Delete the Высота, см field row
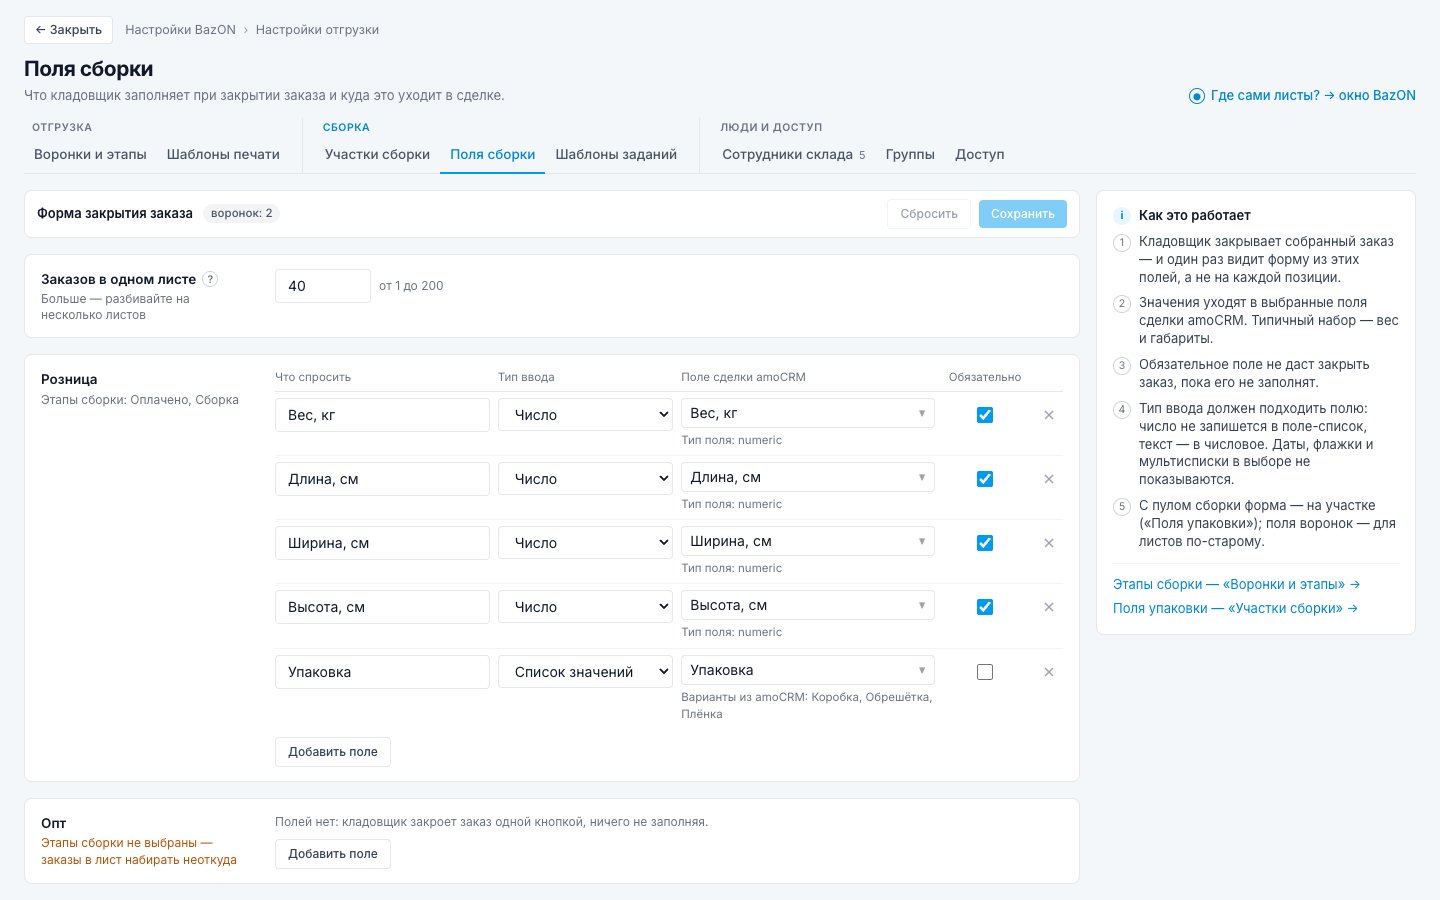This screenshot has height=900, width=1440. pyautogui.click(x=1049, y=607)
